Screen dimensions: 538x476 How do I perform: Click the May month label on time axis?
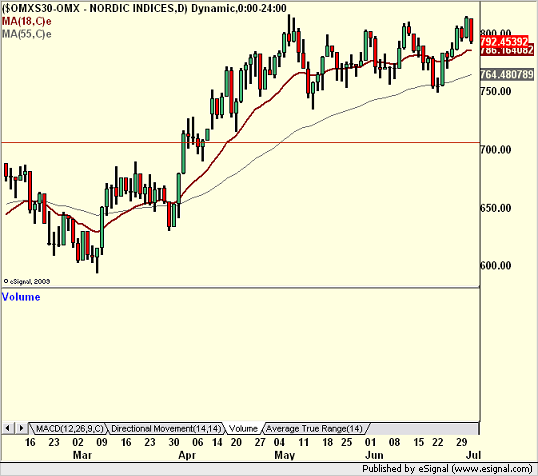[285, 455]
